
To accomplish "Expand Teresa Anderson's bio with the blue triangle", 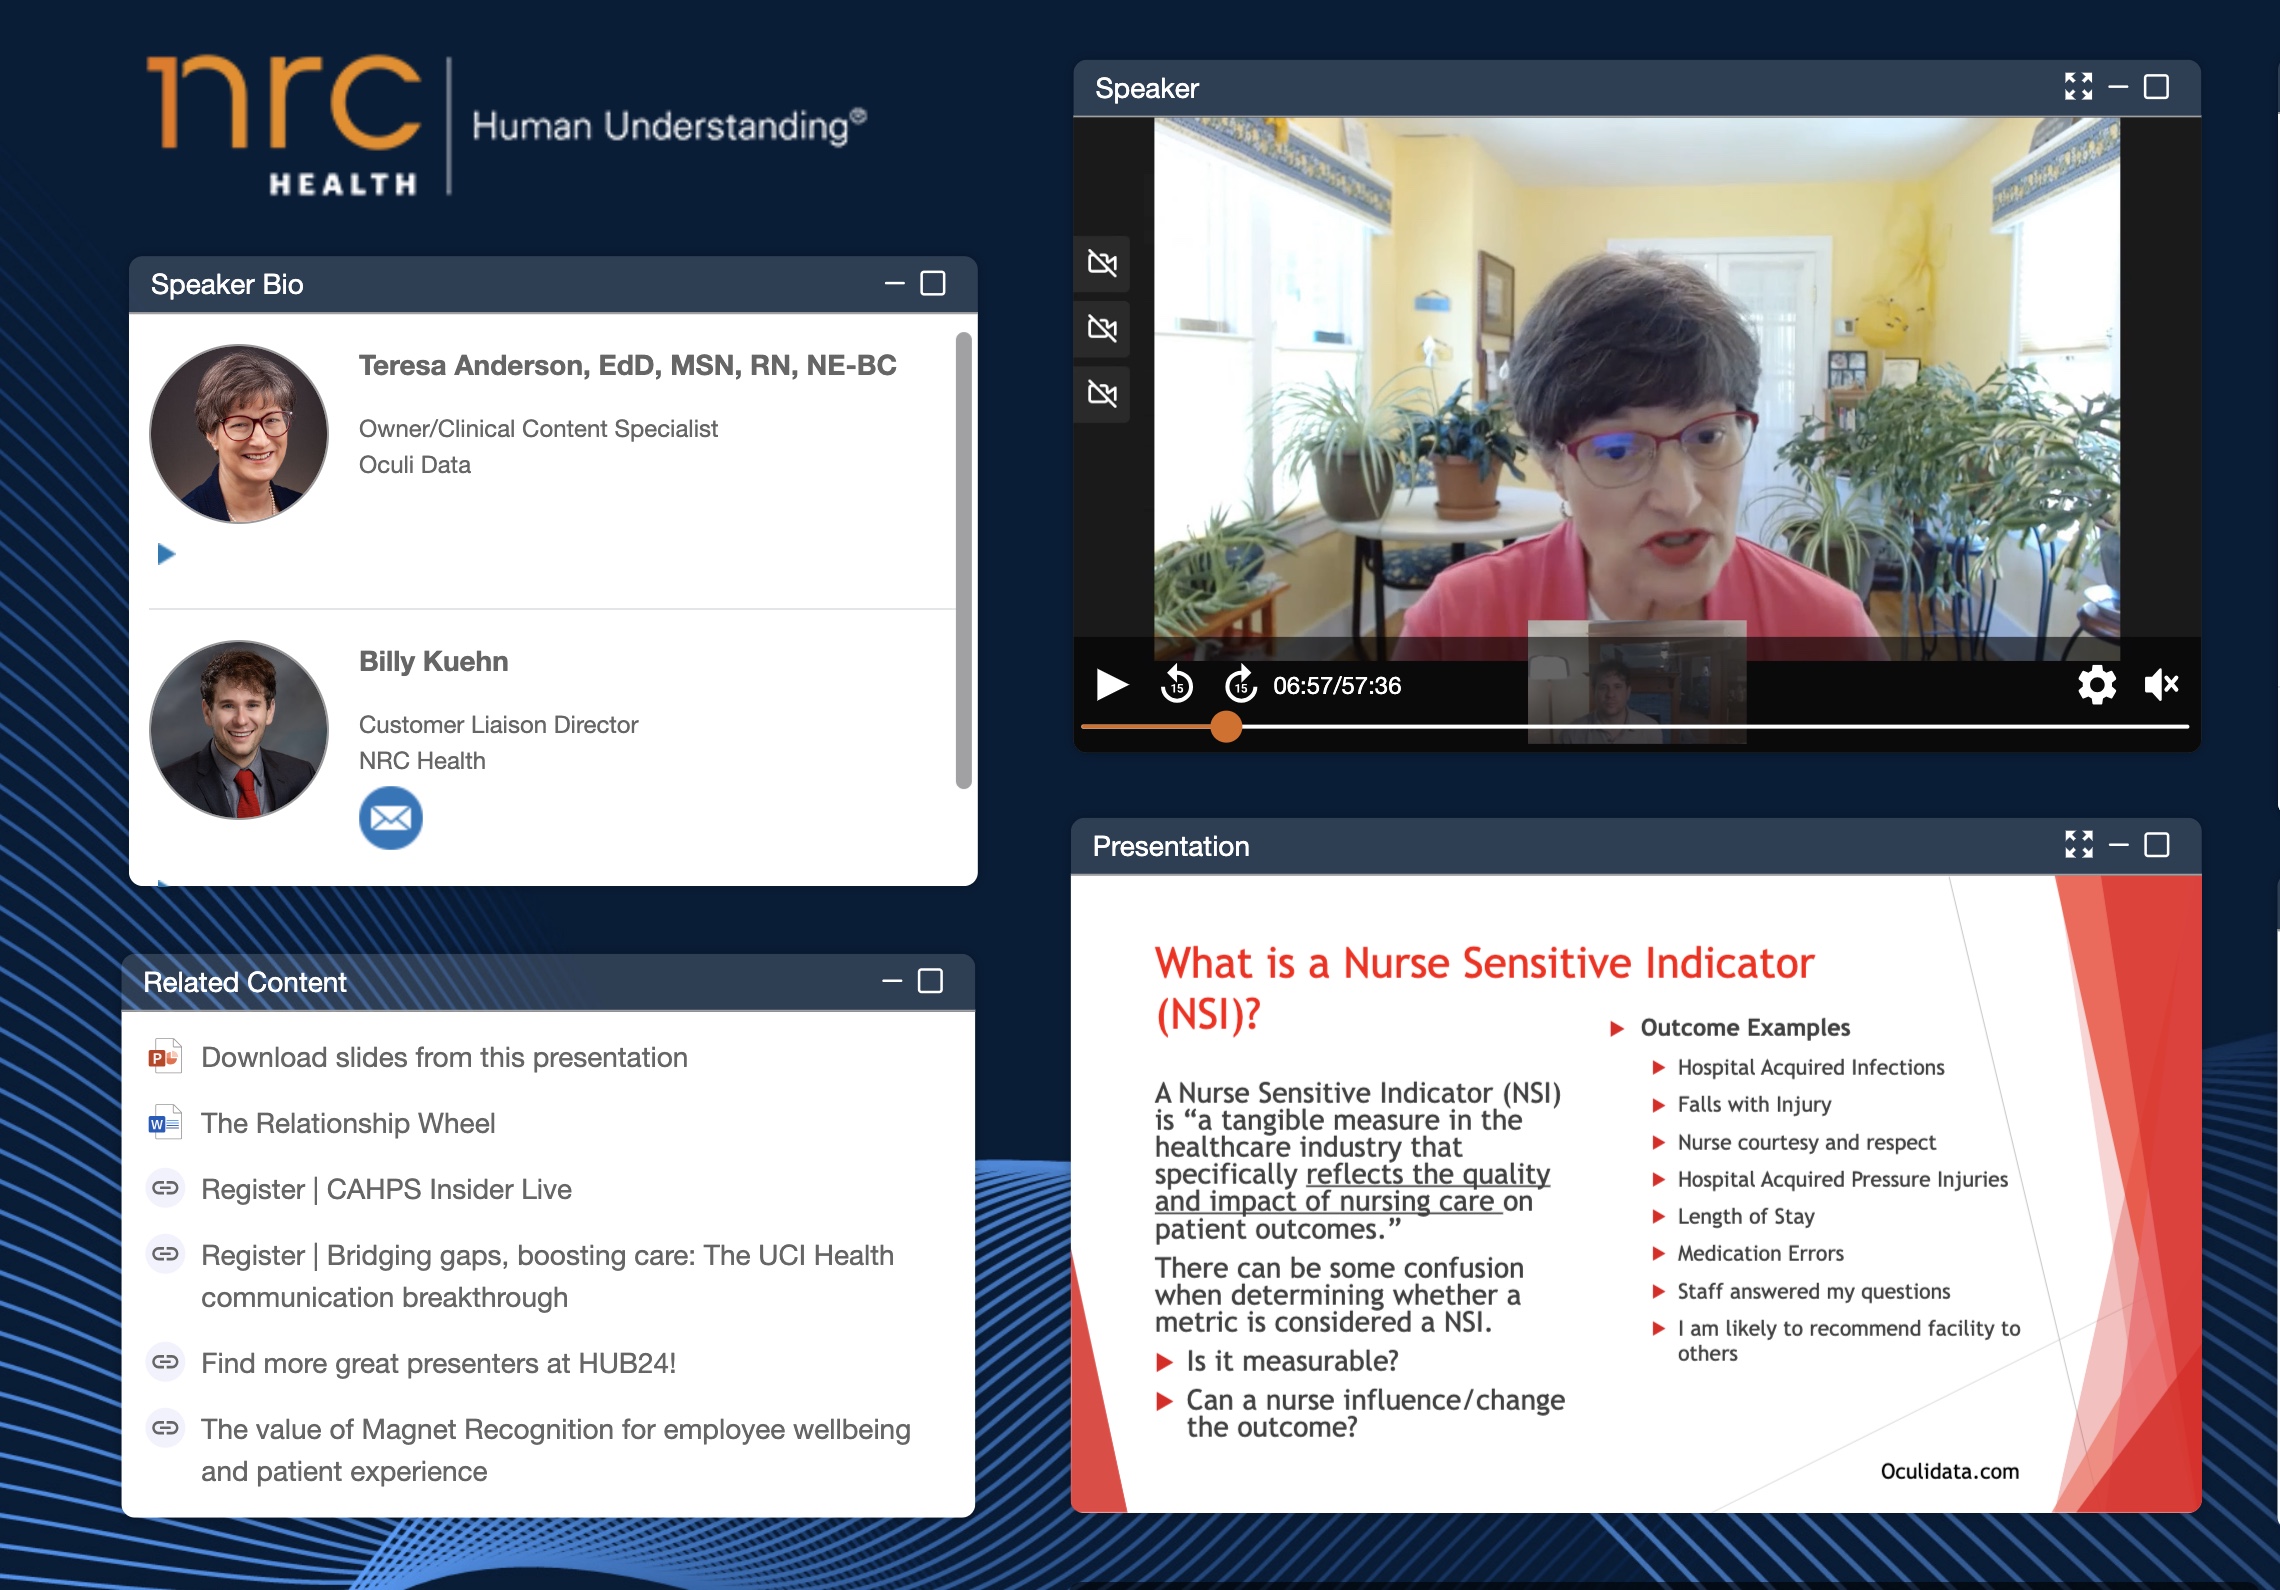I will [x=166, y=554].
